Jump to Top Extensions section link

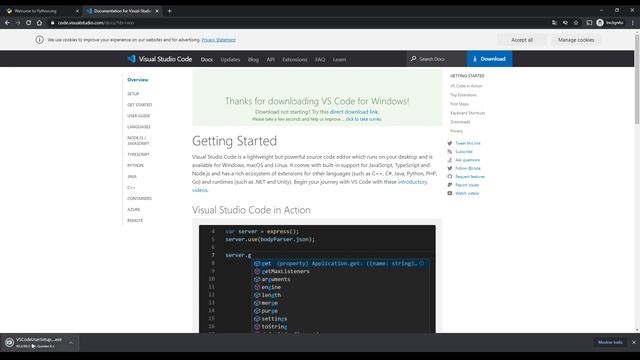(x=463, y=95)
